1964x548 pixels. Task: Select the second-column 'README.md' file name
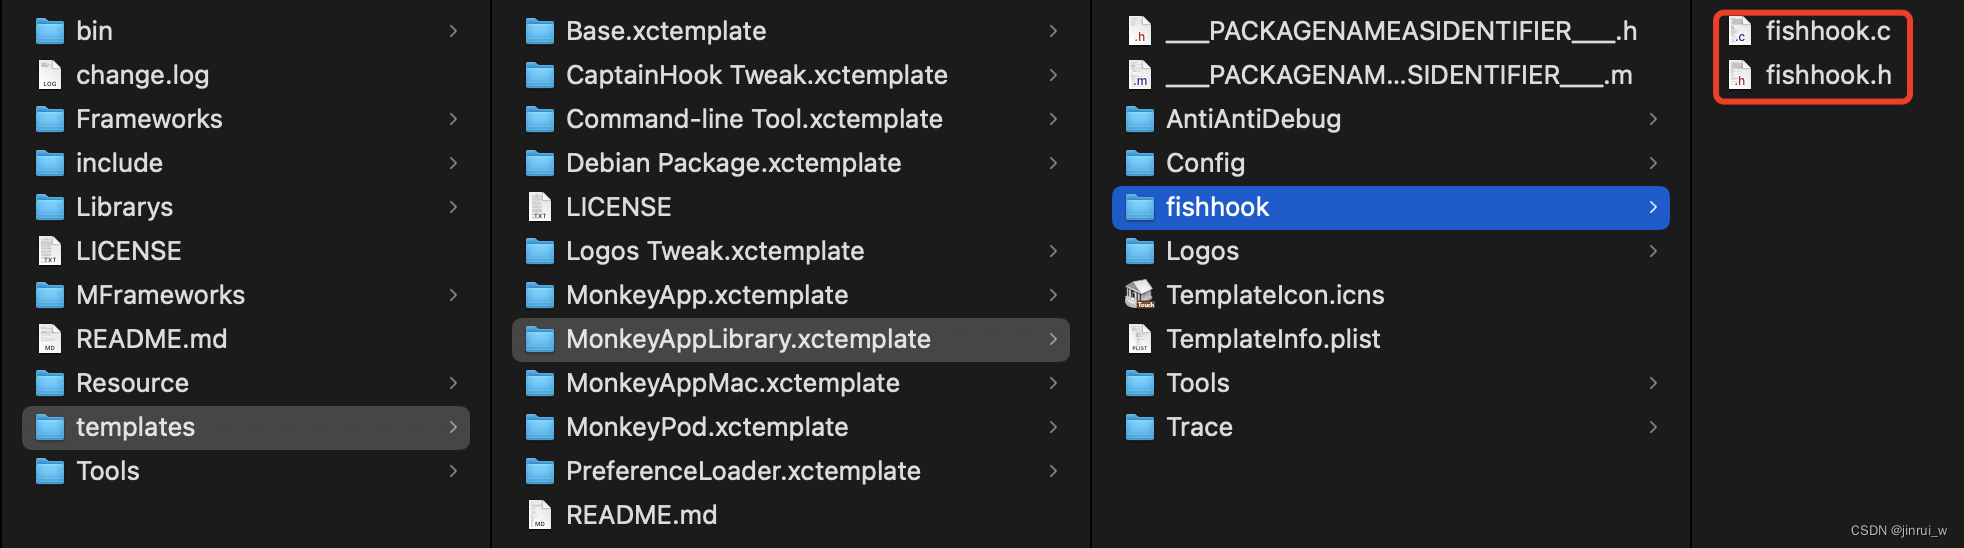[642, 515]
